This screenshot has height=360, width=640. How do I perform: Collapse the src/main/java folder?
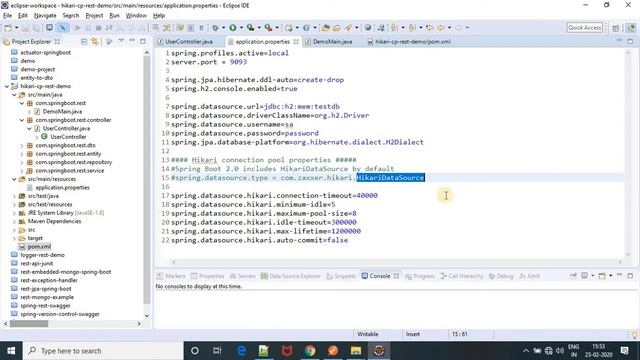(14, 95)
